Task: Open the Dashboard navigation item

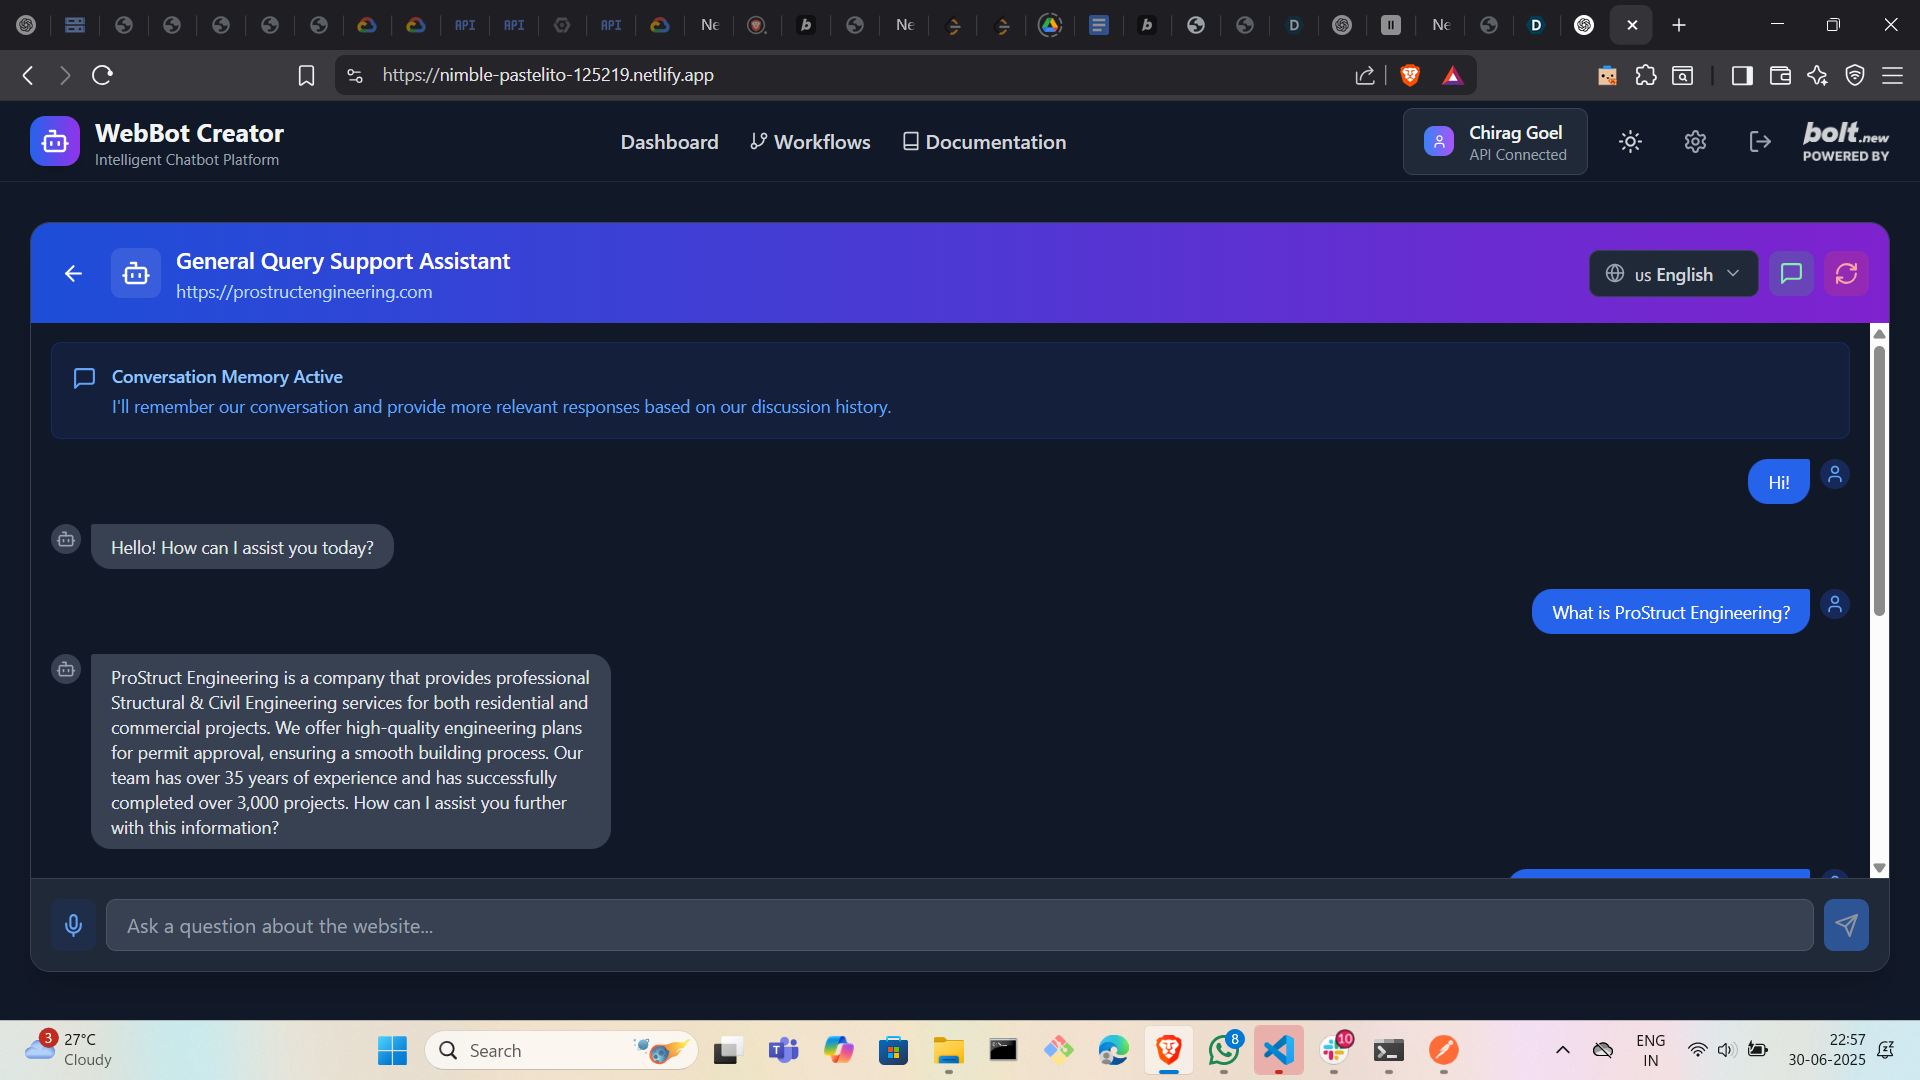Action: [669, 142]
